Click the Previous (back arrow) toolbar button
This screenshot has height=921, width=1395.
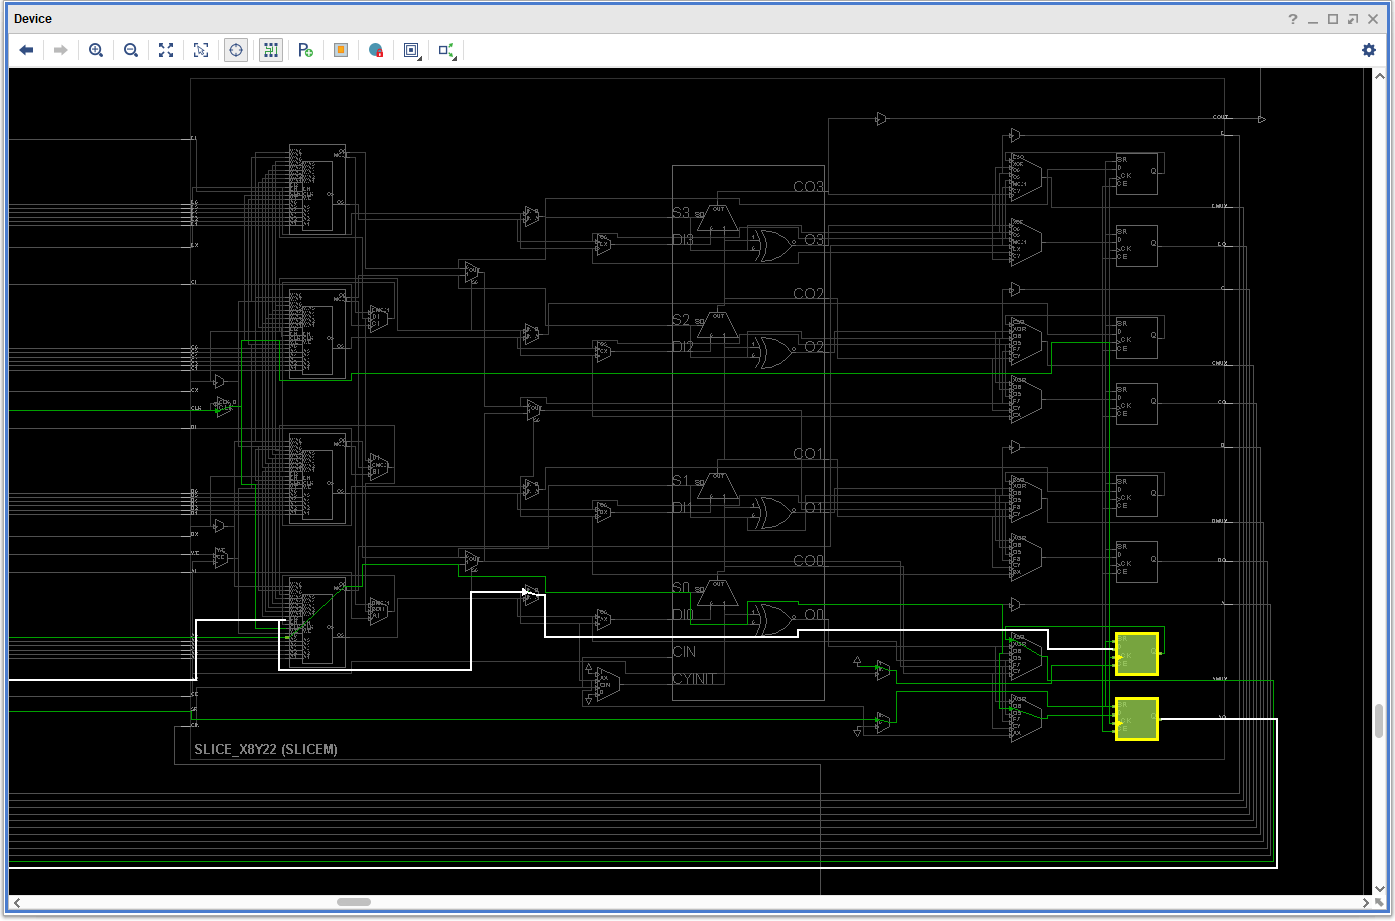[x=27, y=50]
